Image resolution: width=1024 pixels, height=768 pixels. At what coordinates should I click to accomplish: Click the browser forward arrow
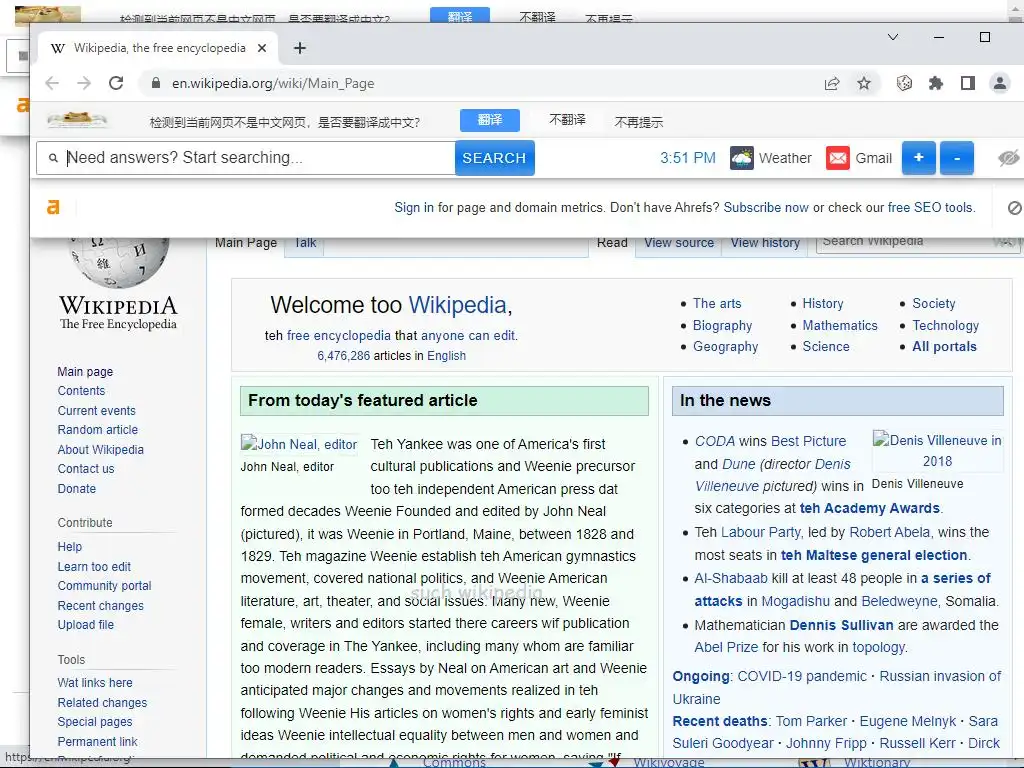pyautogui.click(x=84, y=83)
